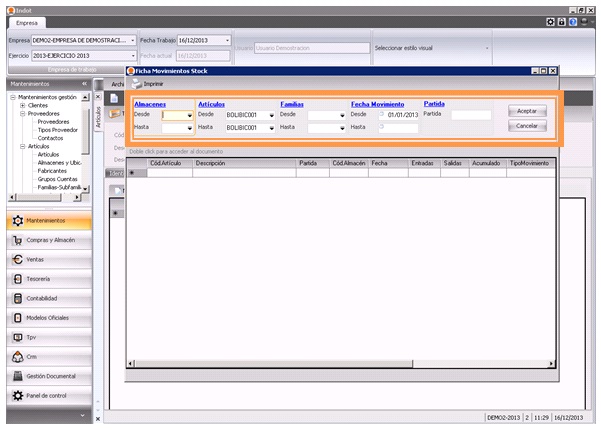Open the Artículos Hasta dropdown
Image resolution: width=601 pixels, height=430 pixels.
pyautogui.click(x=271, y=128)
